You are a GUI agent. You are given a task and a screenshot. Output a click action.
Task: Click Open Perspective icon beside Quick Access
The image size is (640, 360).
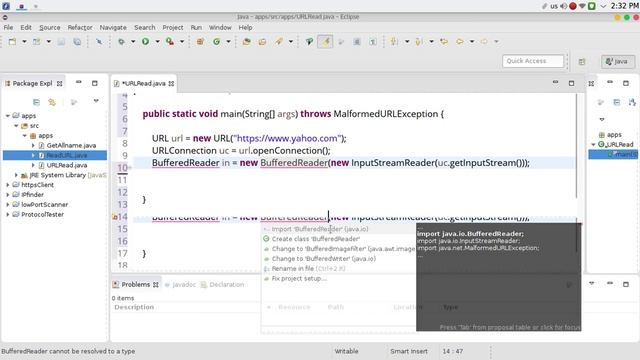tap(582, 62)
